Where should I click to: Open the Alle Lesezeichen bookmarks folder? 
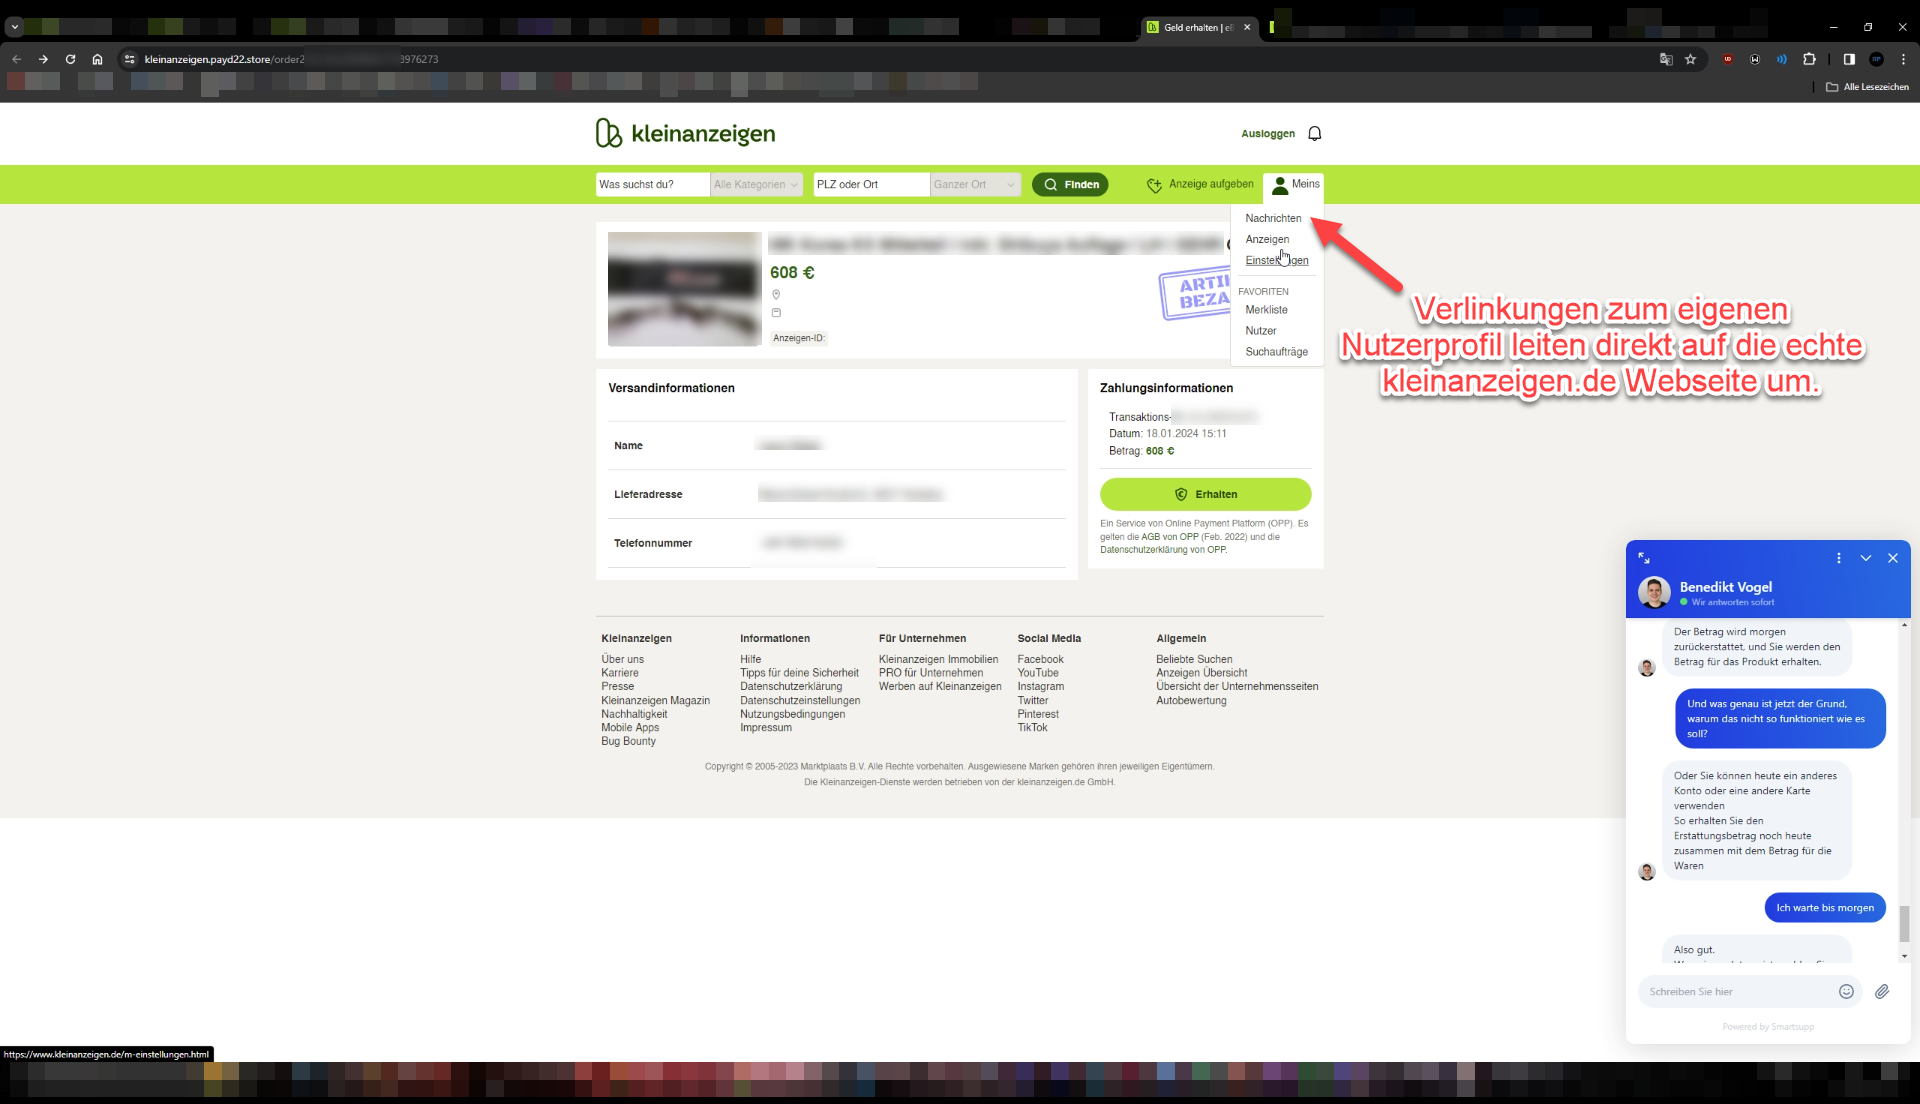pyautogui.click(x=1867, y=87)
